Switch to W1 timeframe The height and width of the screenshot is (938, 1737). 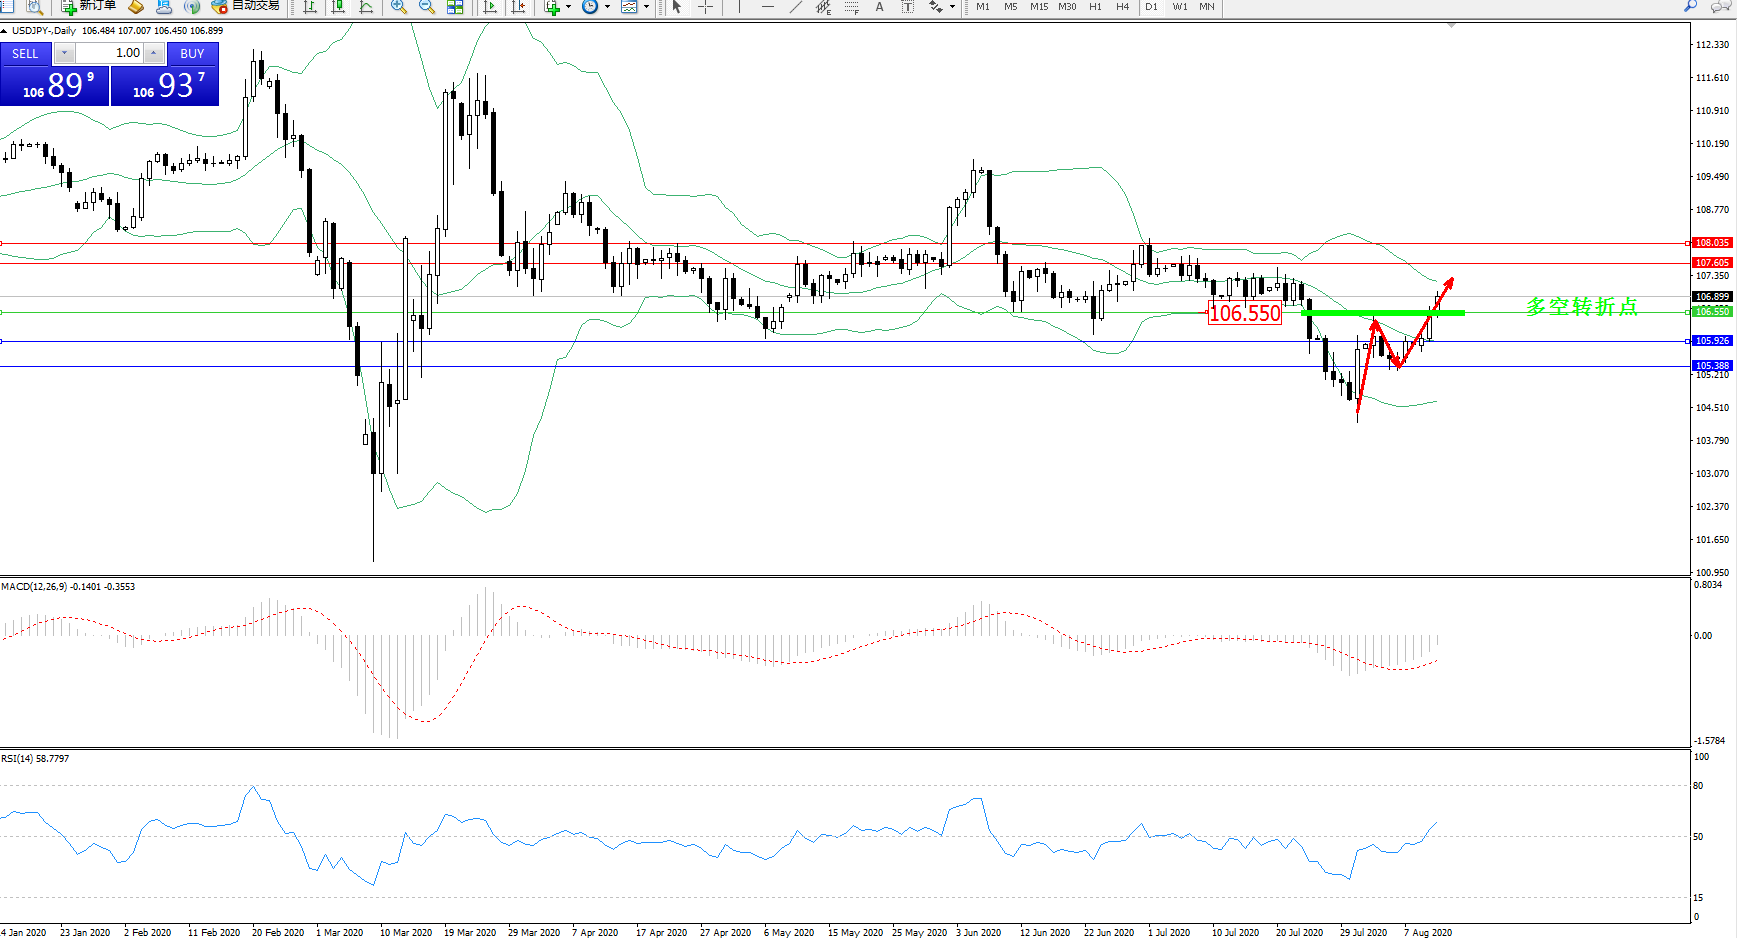pos(1180,7)
